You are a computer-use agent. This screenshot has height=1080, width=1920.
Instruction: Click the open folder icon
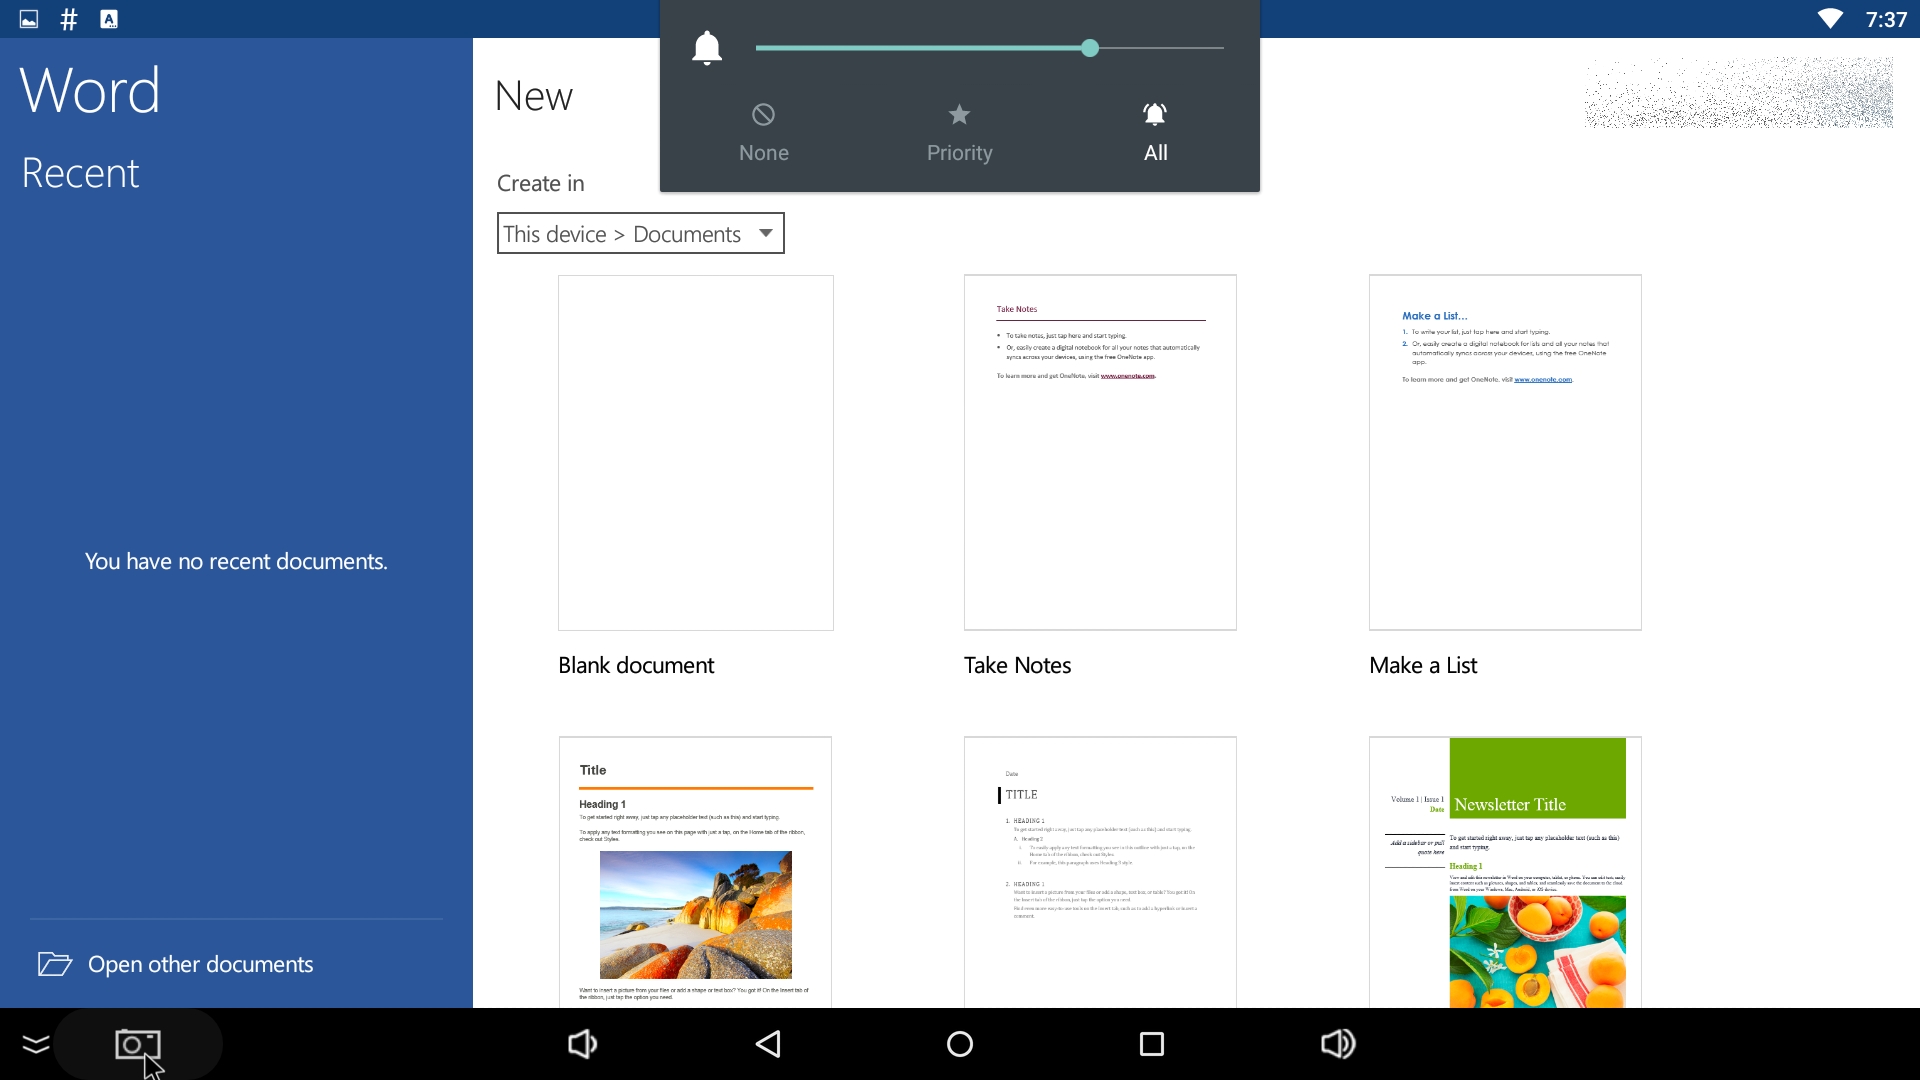click(x=55, y=964)
